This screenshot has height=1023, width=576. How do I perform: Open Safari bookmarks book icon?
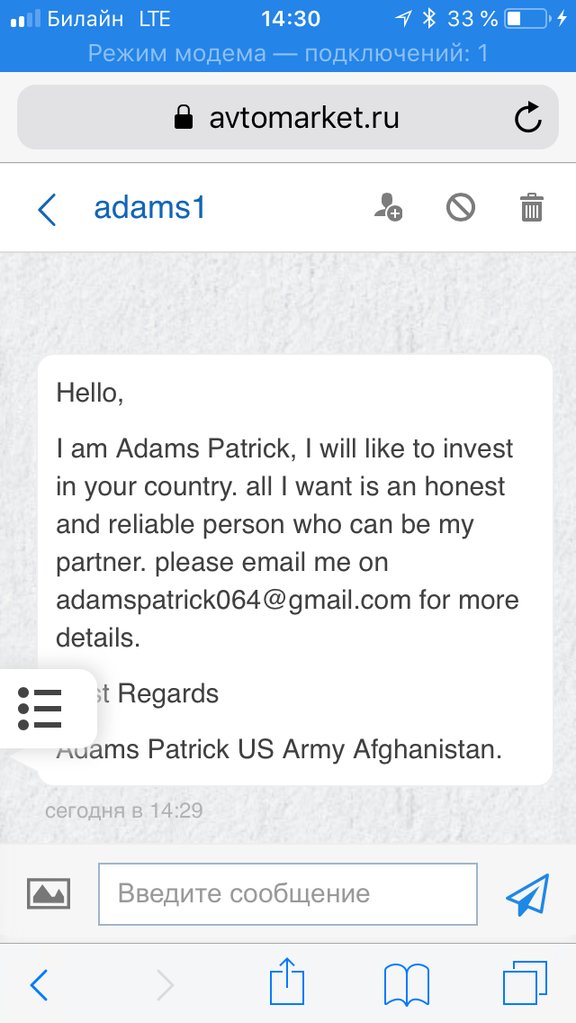[406, 984]
